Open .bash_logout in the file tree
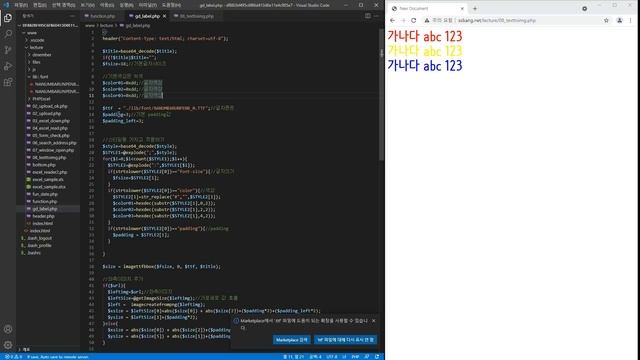 point(39,238)
